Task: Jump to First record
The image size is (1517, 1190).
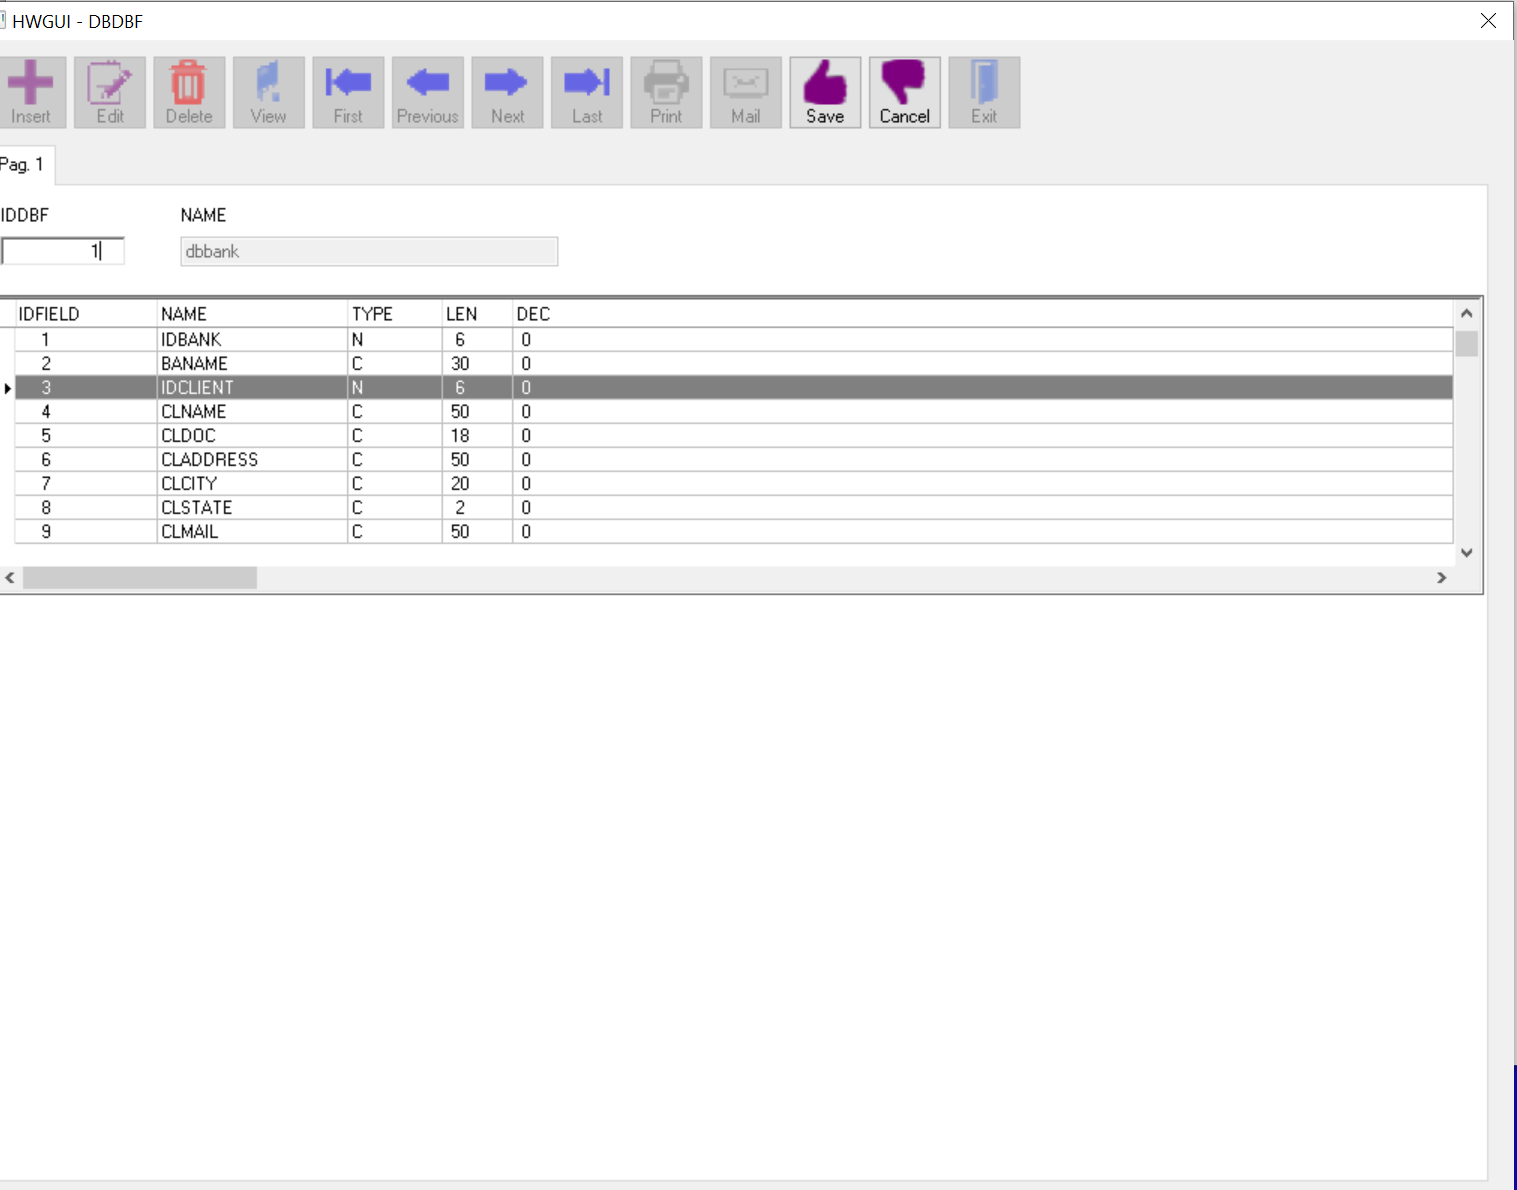Action: (x=348, y=92)
